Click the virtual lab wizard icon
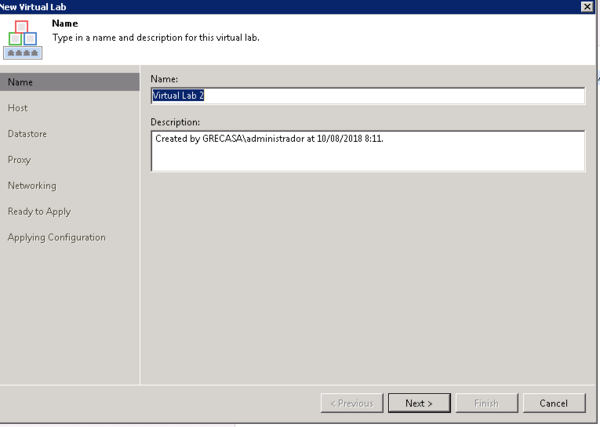600x427 pixels. [22, 39]
